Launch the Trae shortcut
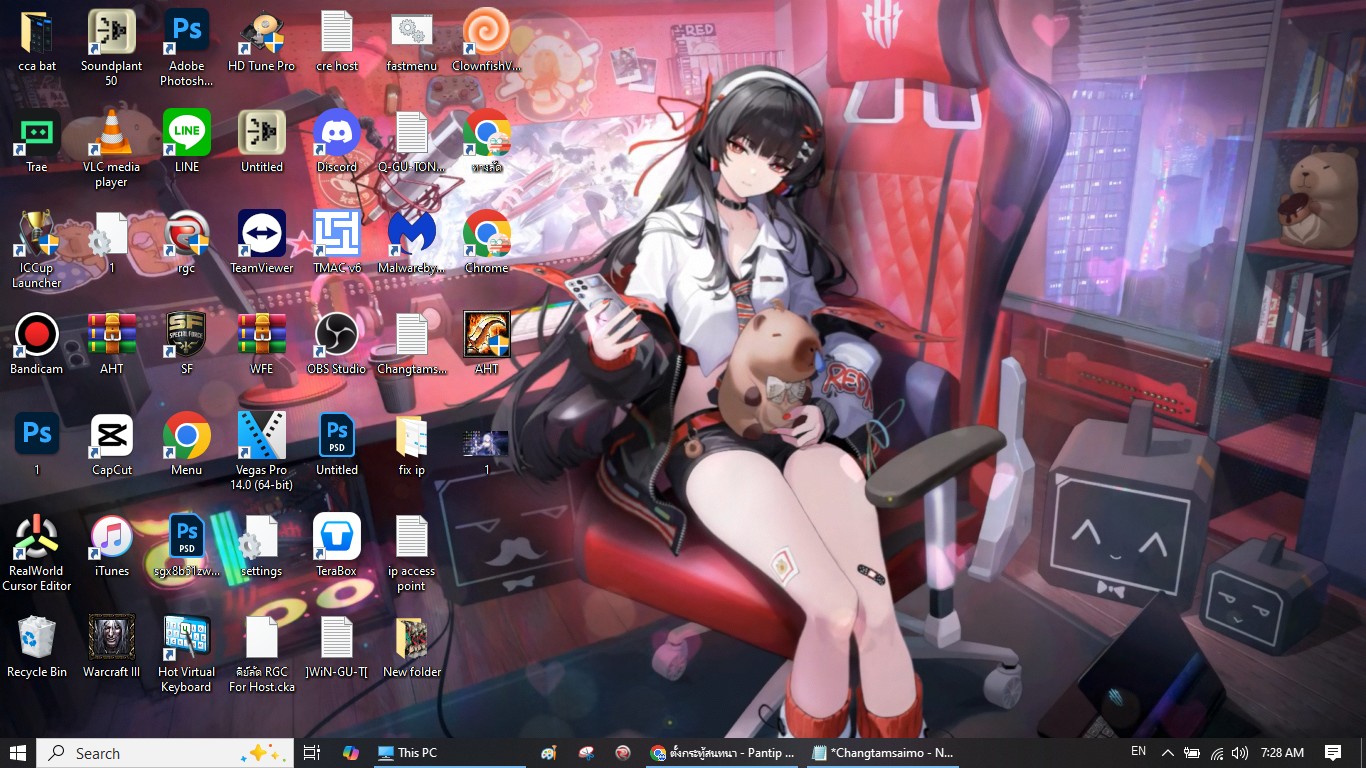 37,142
